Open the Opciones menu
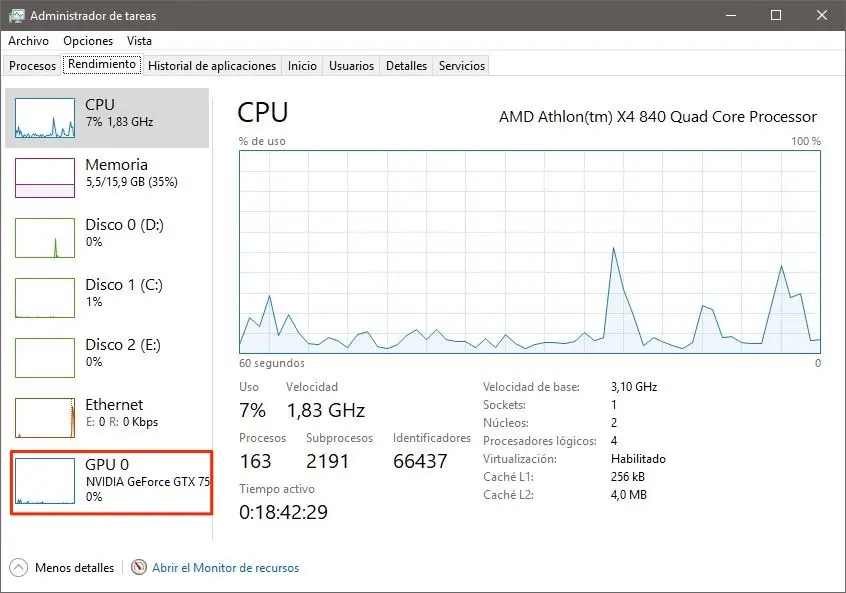This screenshot has height=593, width=846. 88,41
